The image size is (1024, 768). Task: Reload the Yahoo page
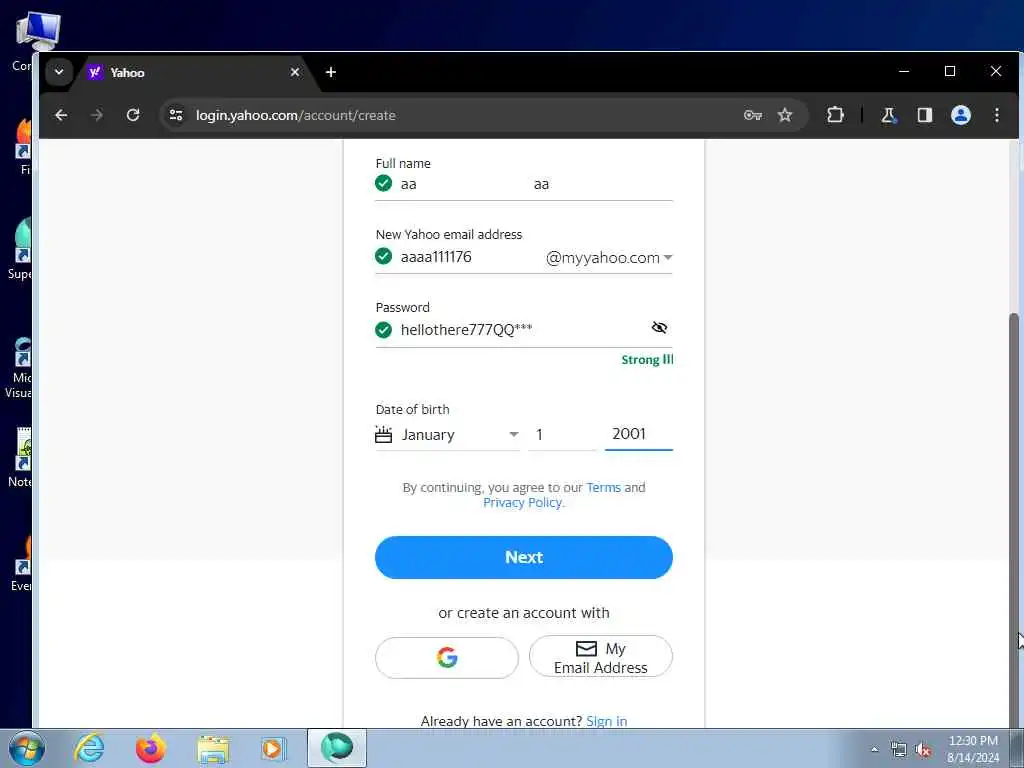click(x=133, y=115)
